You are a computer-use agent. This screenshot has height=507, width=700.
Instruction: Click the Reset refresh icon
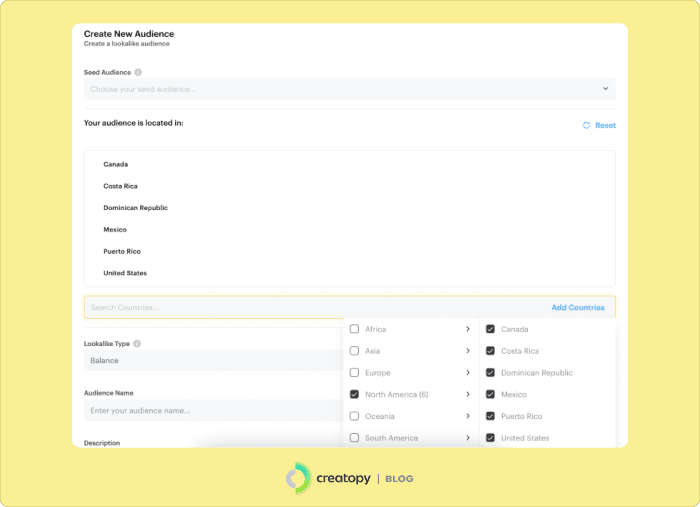[586, 126]
